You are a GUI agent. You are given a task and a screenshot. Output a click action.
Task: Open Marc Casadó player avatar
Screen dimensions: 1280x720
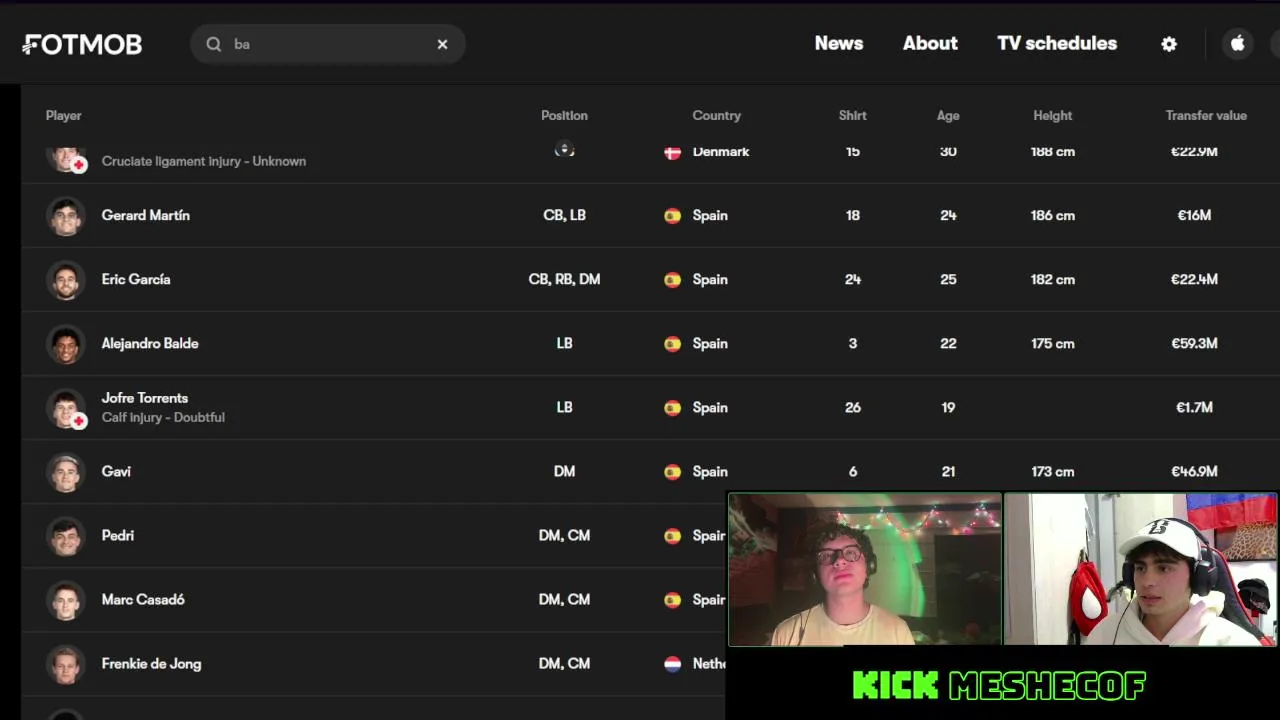(x=66, y=600)
